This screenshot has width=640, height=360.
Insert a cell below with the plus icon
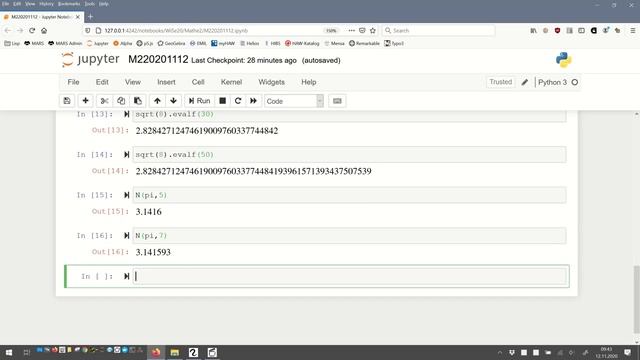coord(85,101)
